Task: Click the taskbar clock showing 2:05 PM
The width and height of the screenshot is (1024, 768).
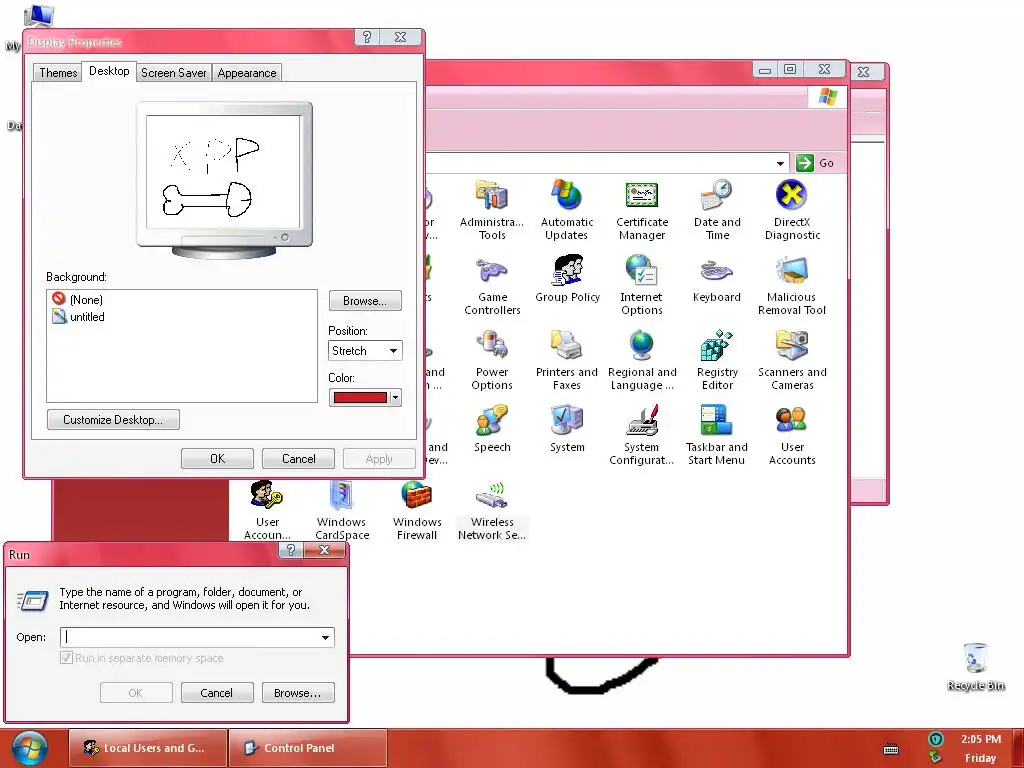Action: point(980,739)
